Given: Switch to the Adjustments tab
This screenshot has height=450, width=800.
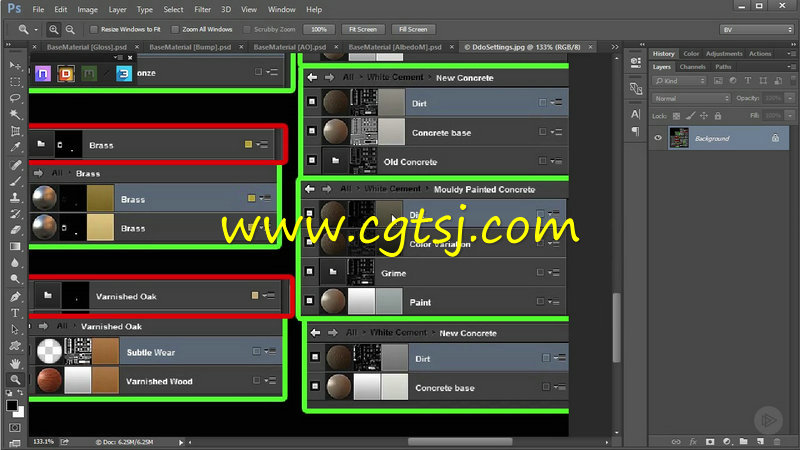Looking at the screenshot, I should (724, 54).
